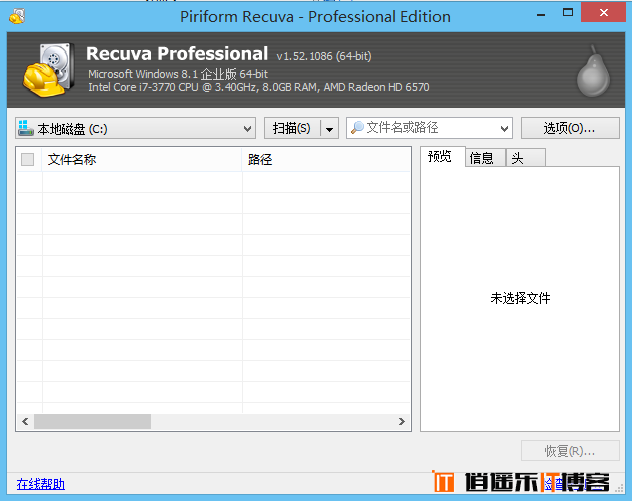Click the scroll left arrow of file list
This screenshot has height=501, width=632.
[x=25, y=422]
